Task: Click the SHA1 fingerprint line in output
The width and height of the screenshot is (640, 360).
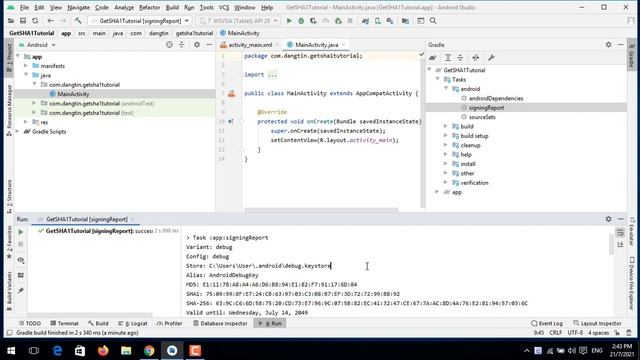Action: point(293,294)
